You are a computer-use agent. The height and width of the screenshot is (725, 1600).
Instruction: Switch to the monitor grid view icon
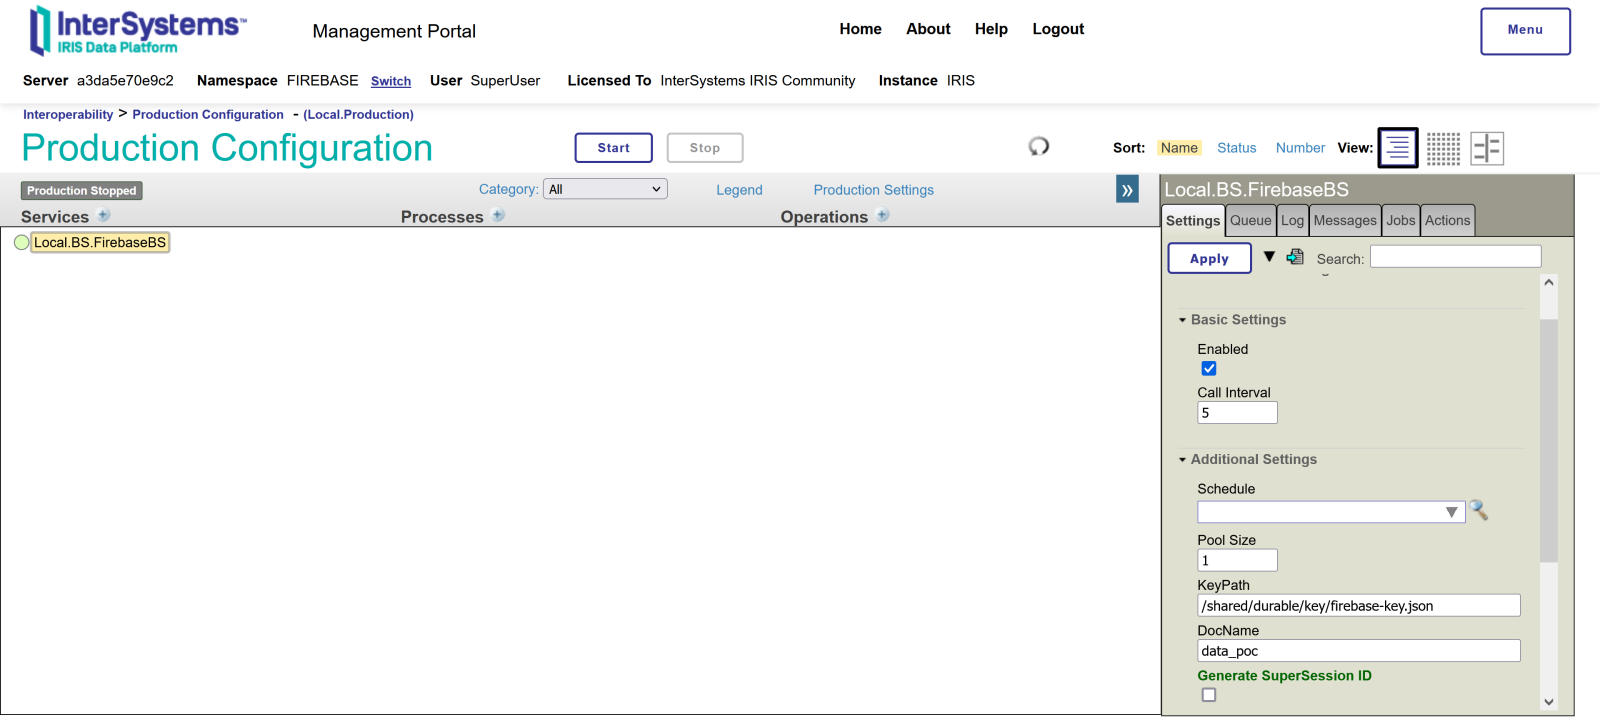coord(1443,148)
